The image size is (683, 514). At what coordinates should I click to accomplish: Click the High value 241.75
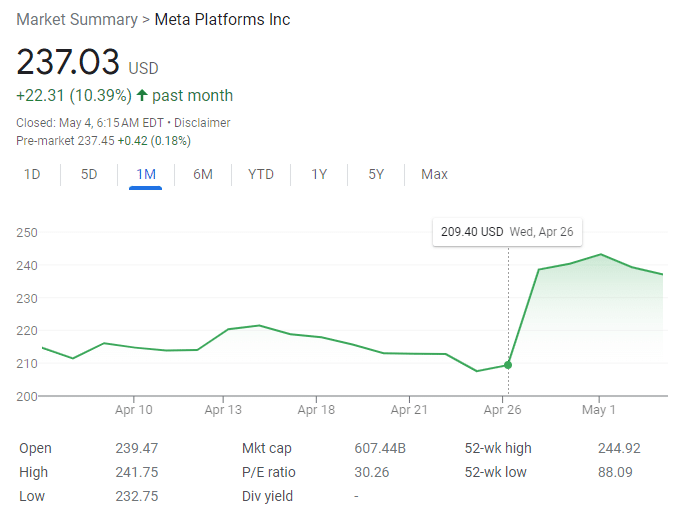pyautogui.click(x=137, y=472)
